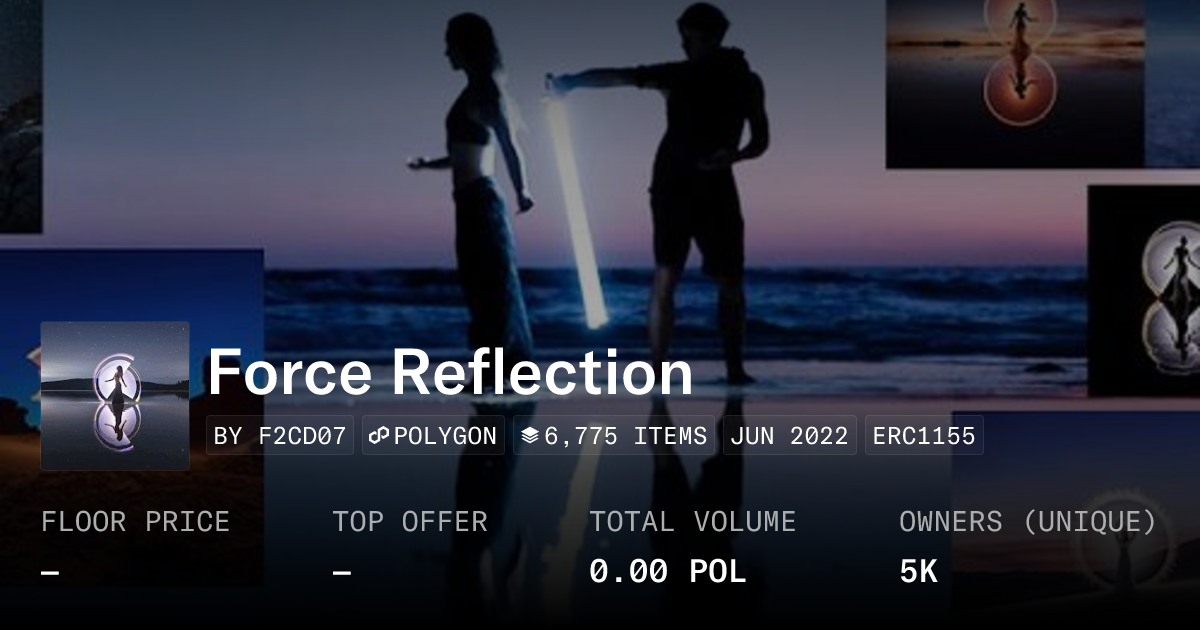Open the top-right sunset reflection artwork thumbnail
The height and width of the screenshot is (630, 1200).
click(1015, 84)
